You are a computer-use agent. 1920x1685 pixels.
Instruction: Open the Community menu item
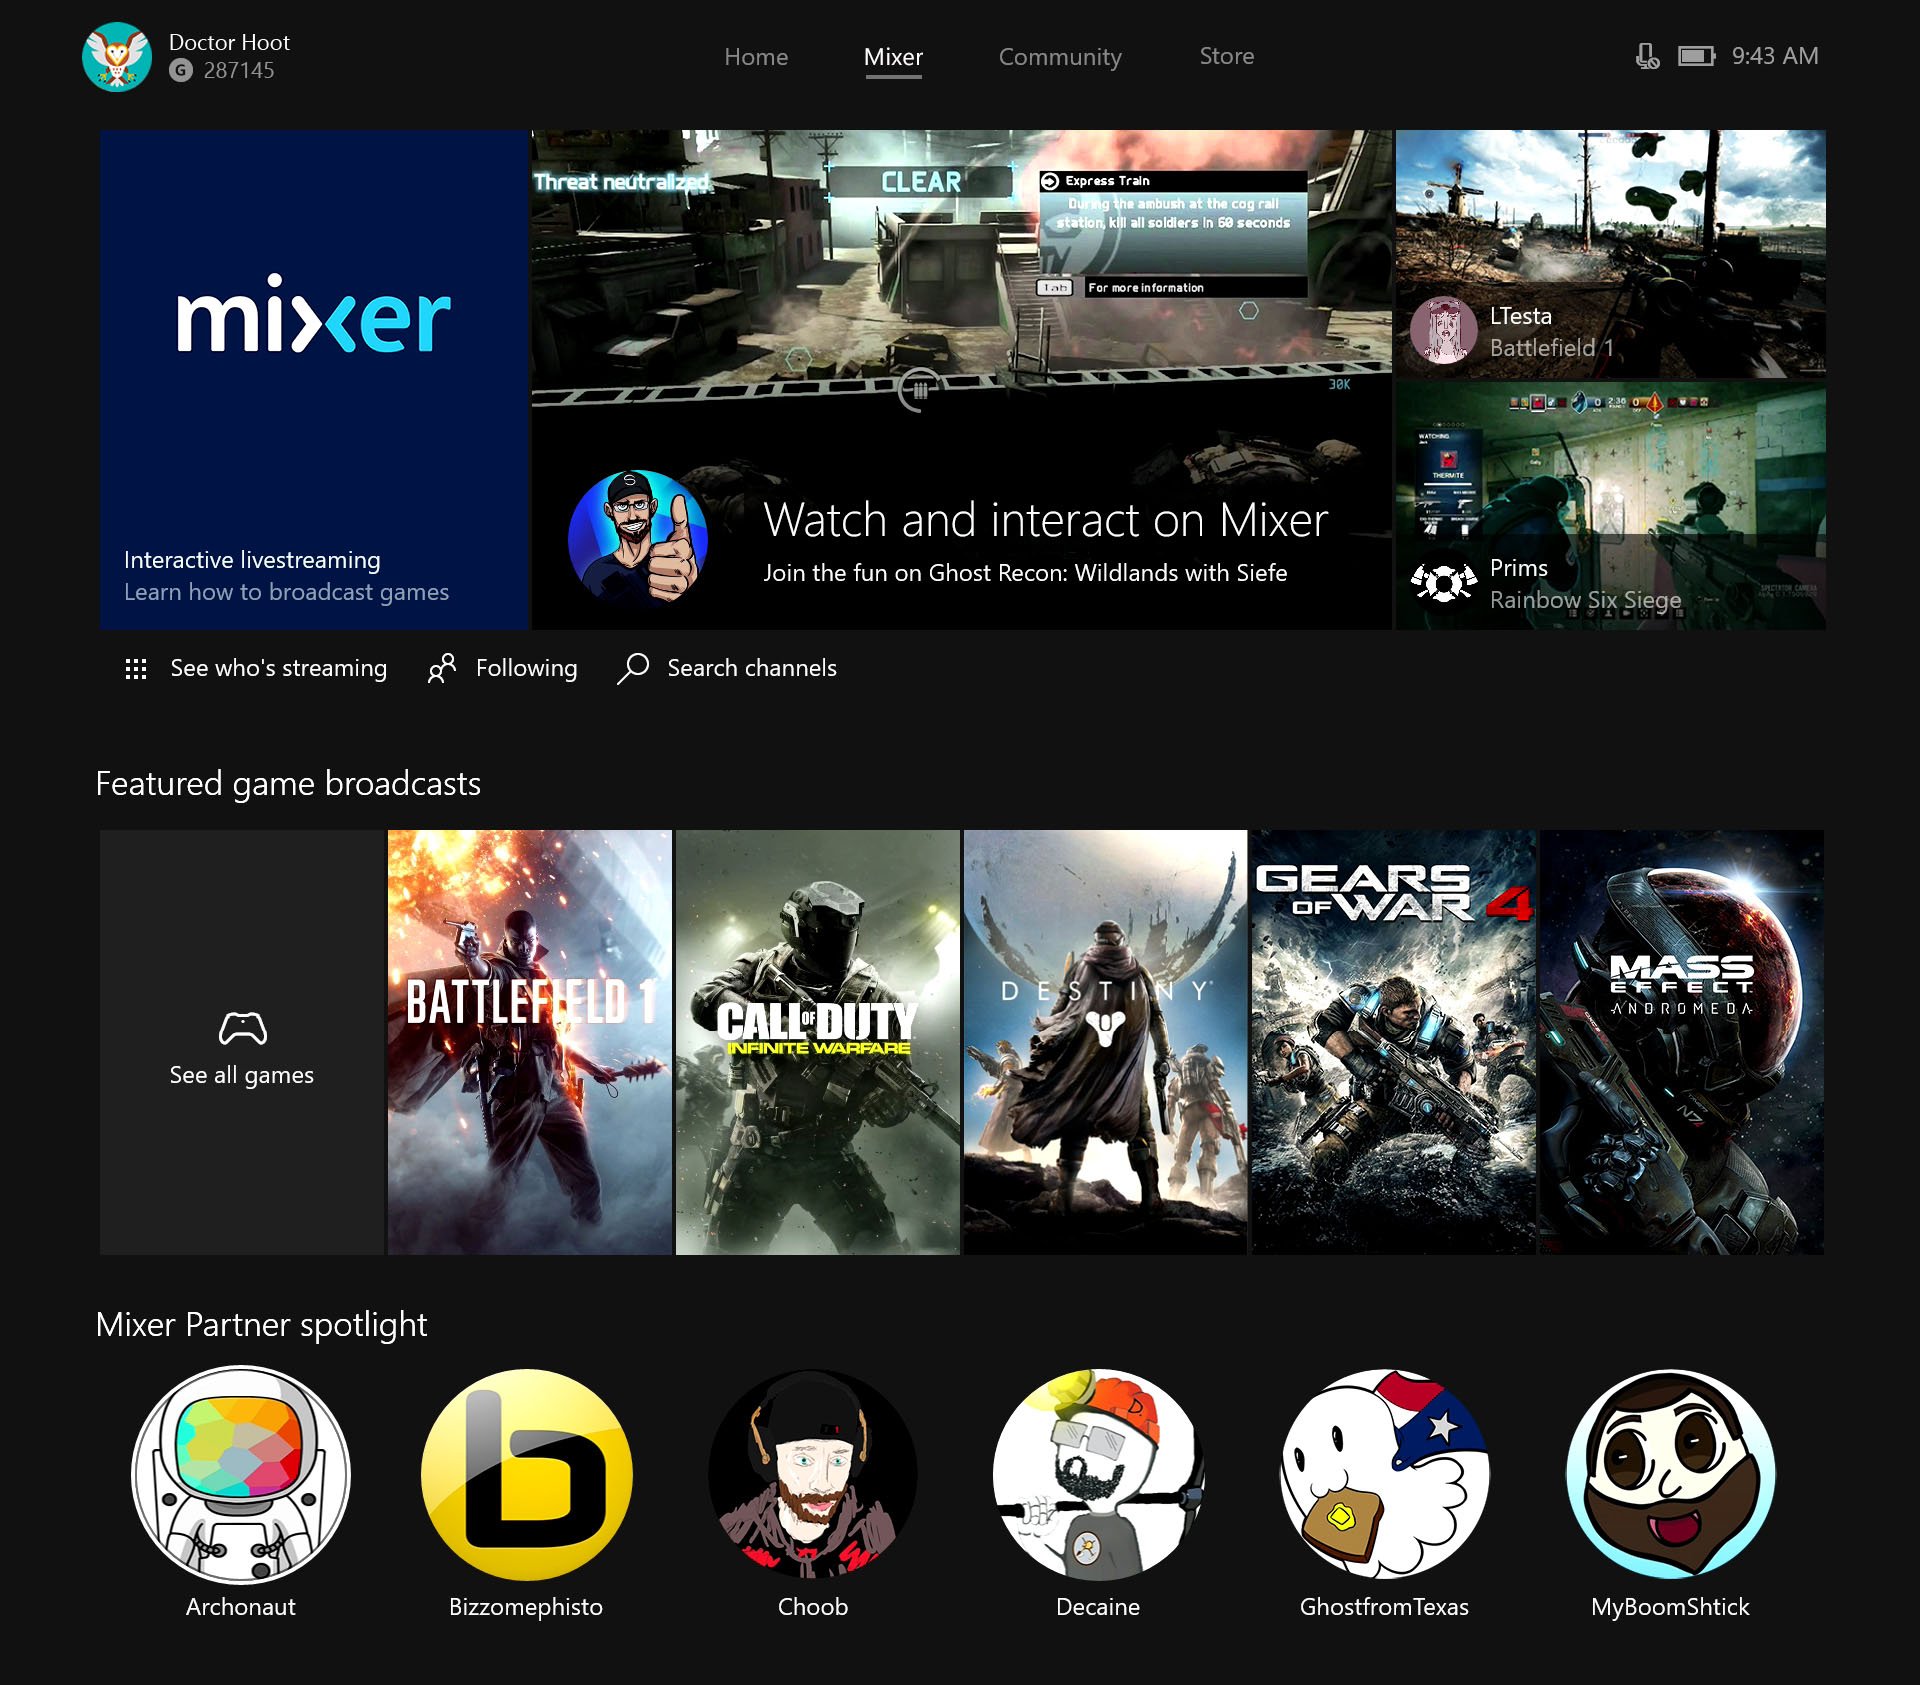pyautogui.click(x=1060, y=56)
